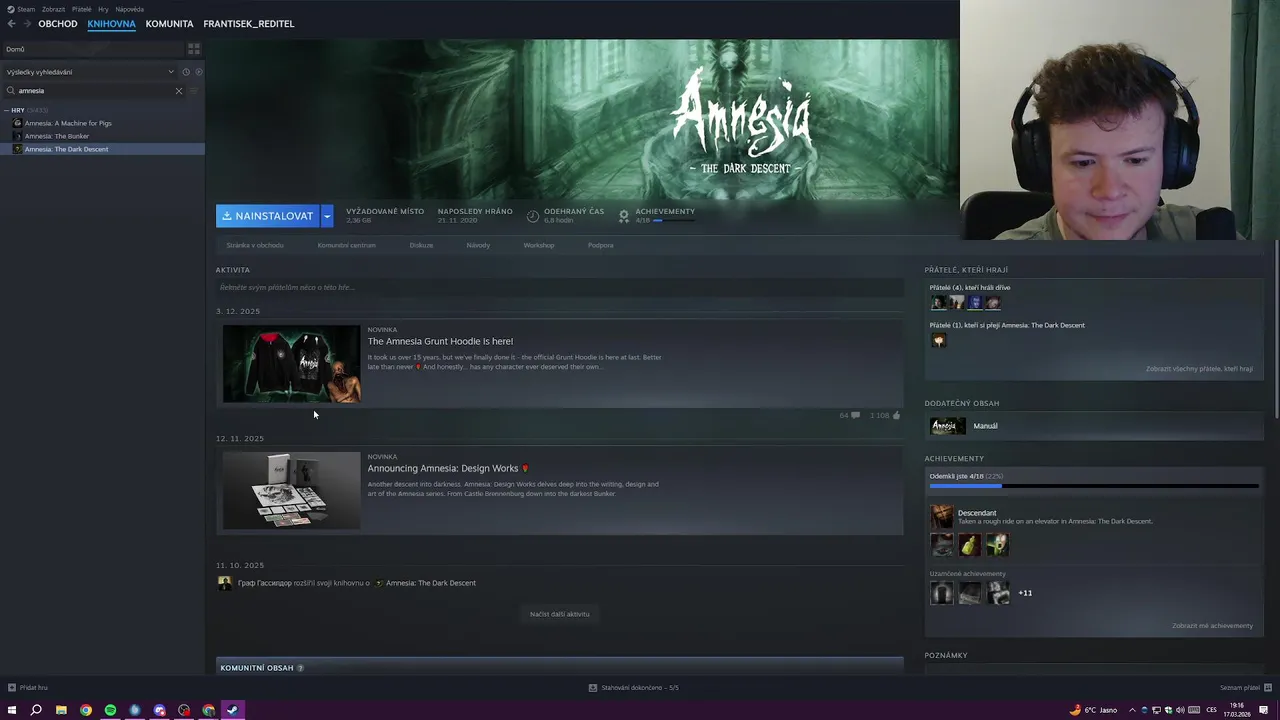1280x720 pixels.
Task: Open Windows taskbar search
Action: [x=36, y=710]
